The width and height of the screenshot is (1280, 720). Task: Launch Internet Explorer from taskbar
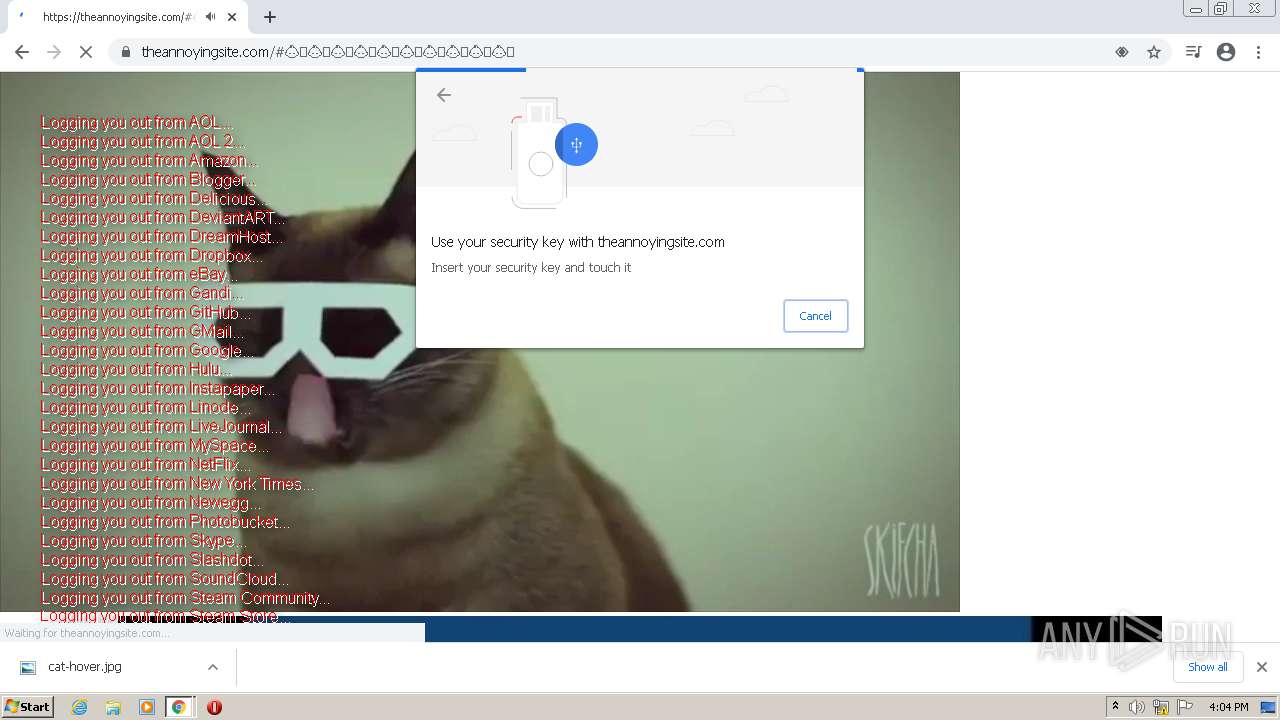[80, 707]
